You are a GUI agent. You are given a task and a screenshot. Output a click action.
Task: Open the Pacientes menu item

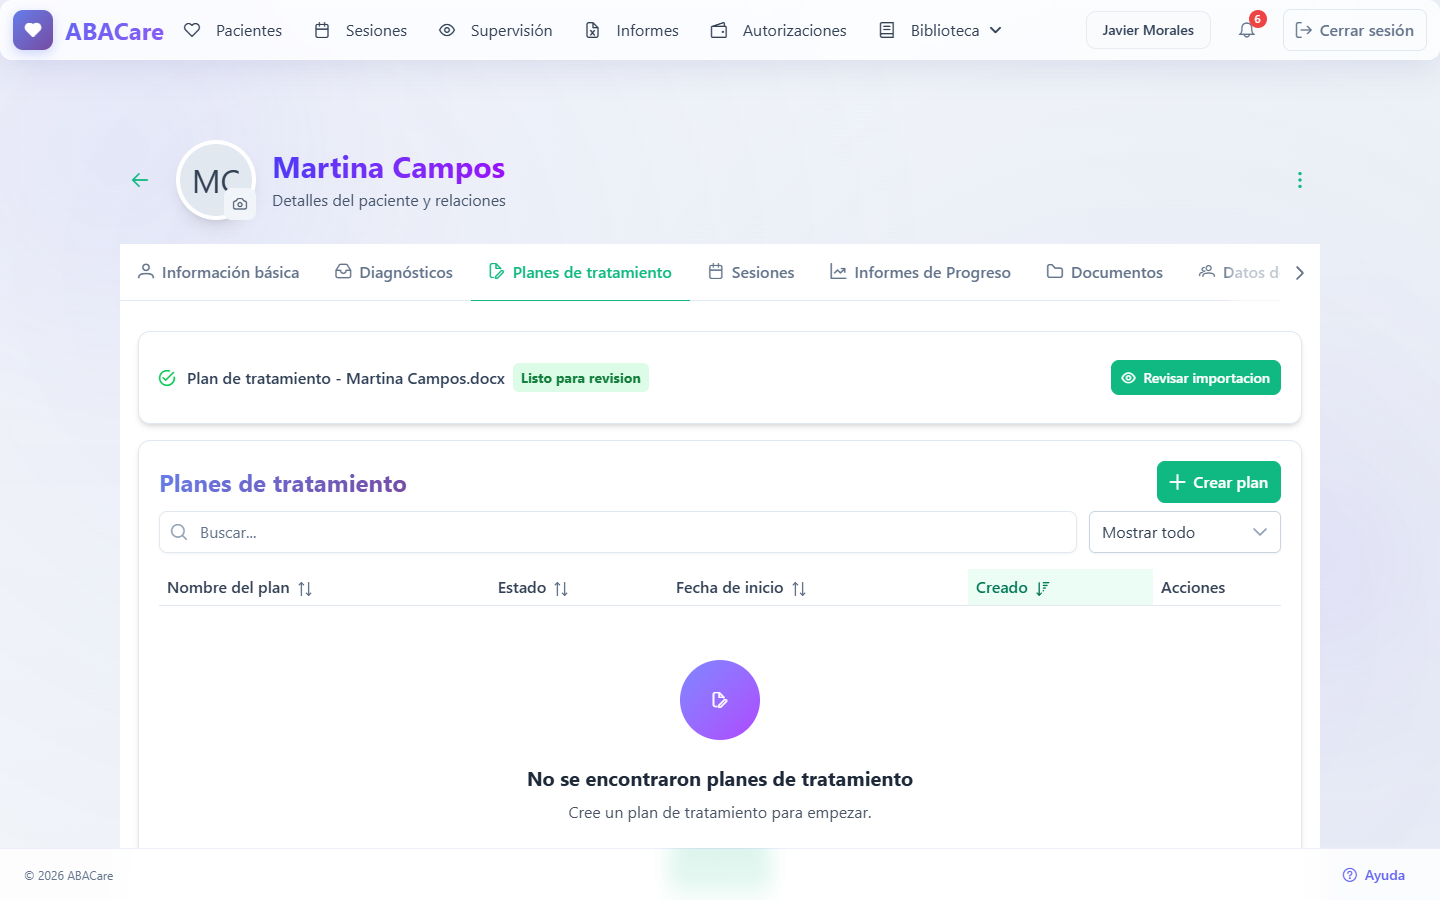[x=233, y=30]
